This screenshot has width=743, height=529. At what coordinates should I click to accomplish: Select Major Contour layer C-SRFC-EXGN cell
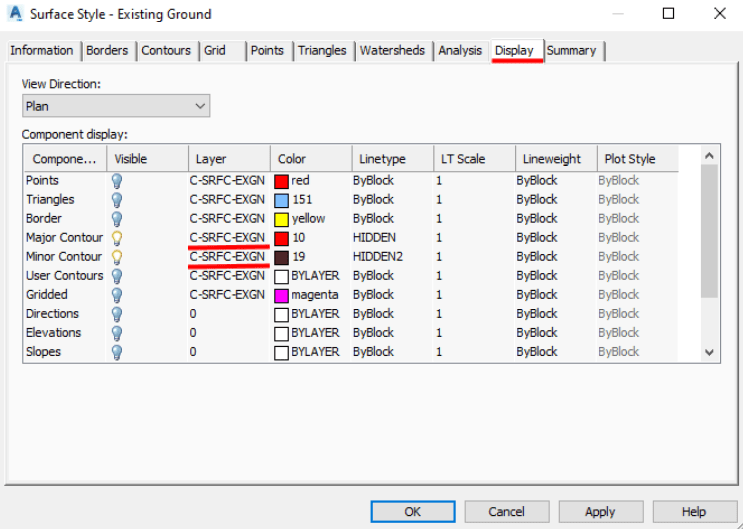227,237
